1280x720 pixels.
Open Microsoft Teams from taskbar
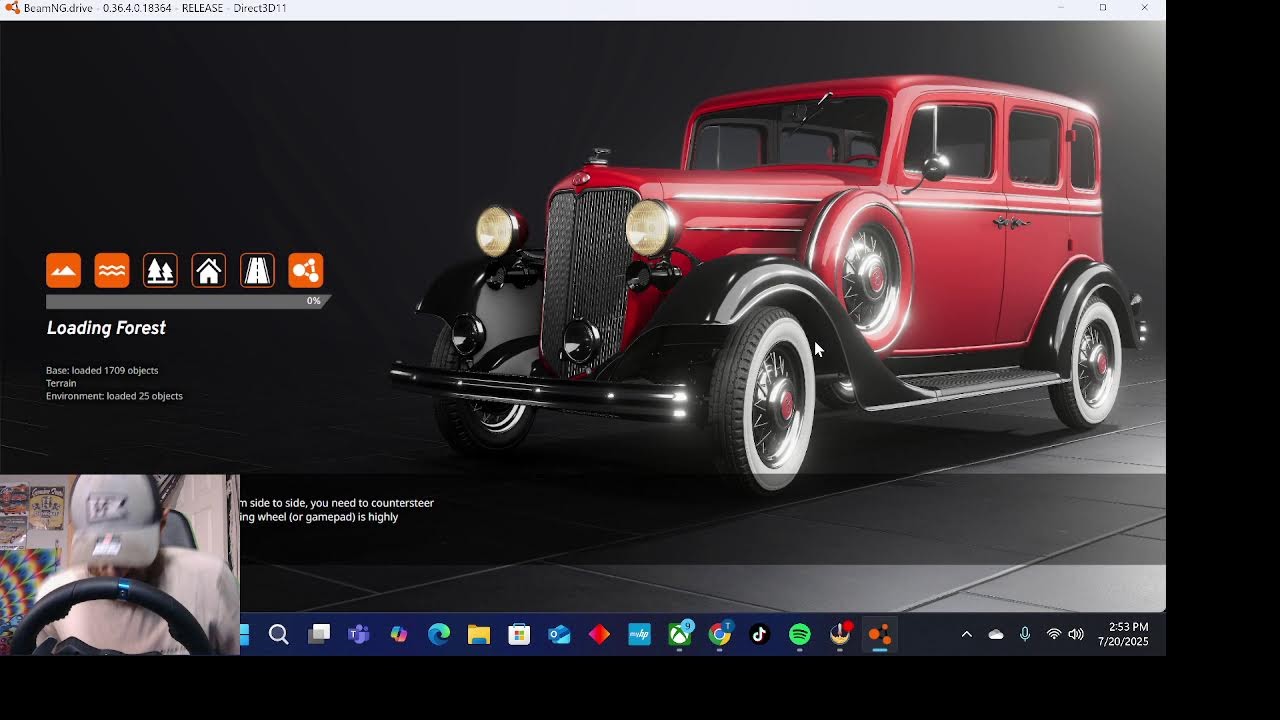tap(359, 634)
